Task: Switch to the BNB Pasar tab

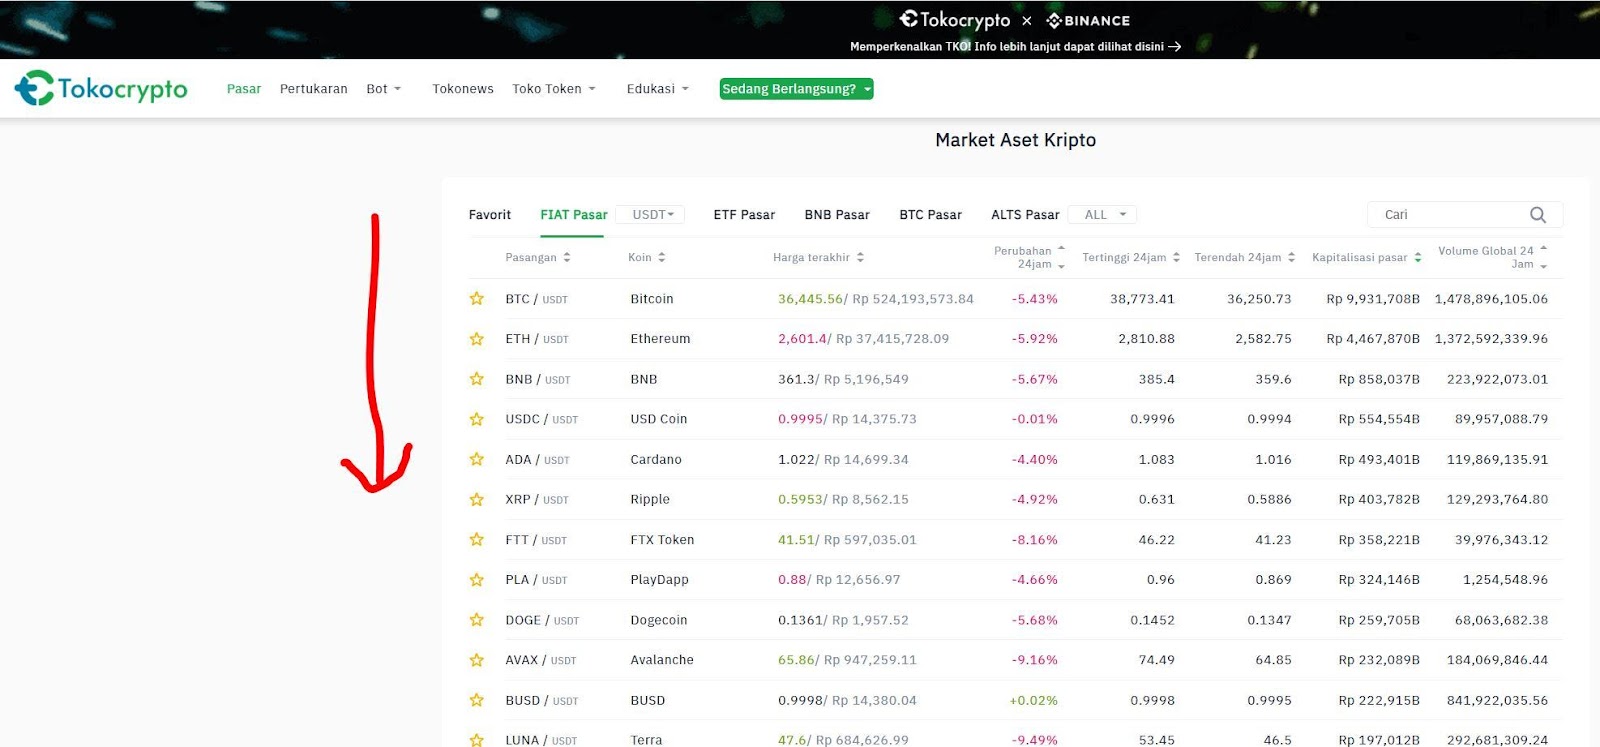Action: 837,215
